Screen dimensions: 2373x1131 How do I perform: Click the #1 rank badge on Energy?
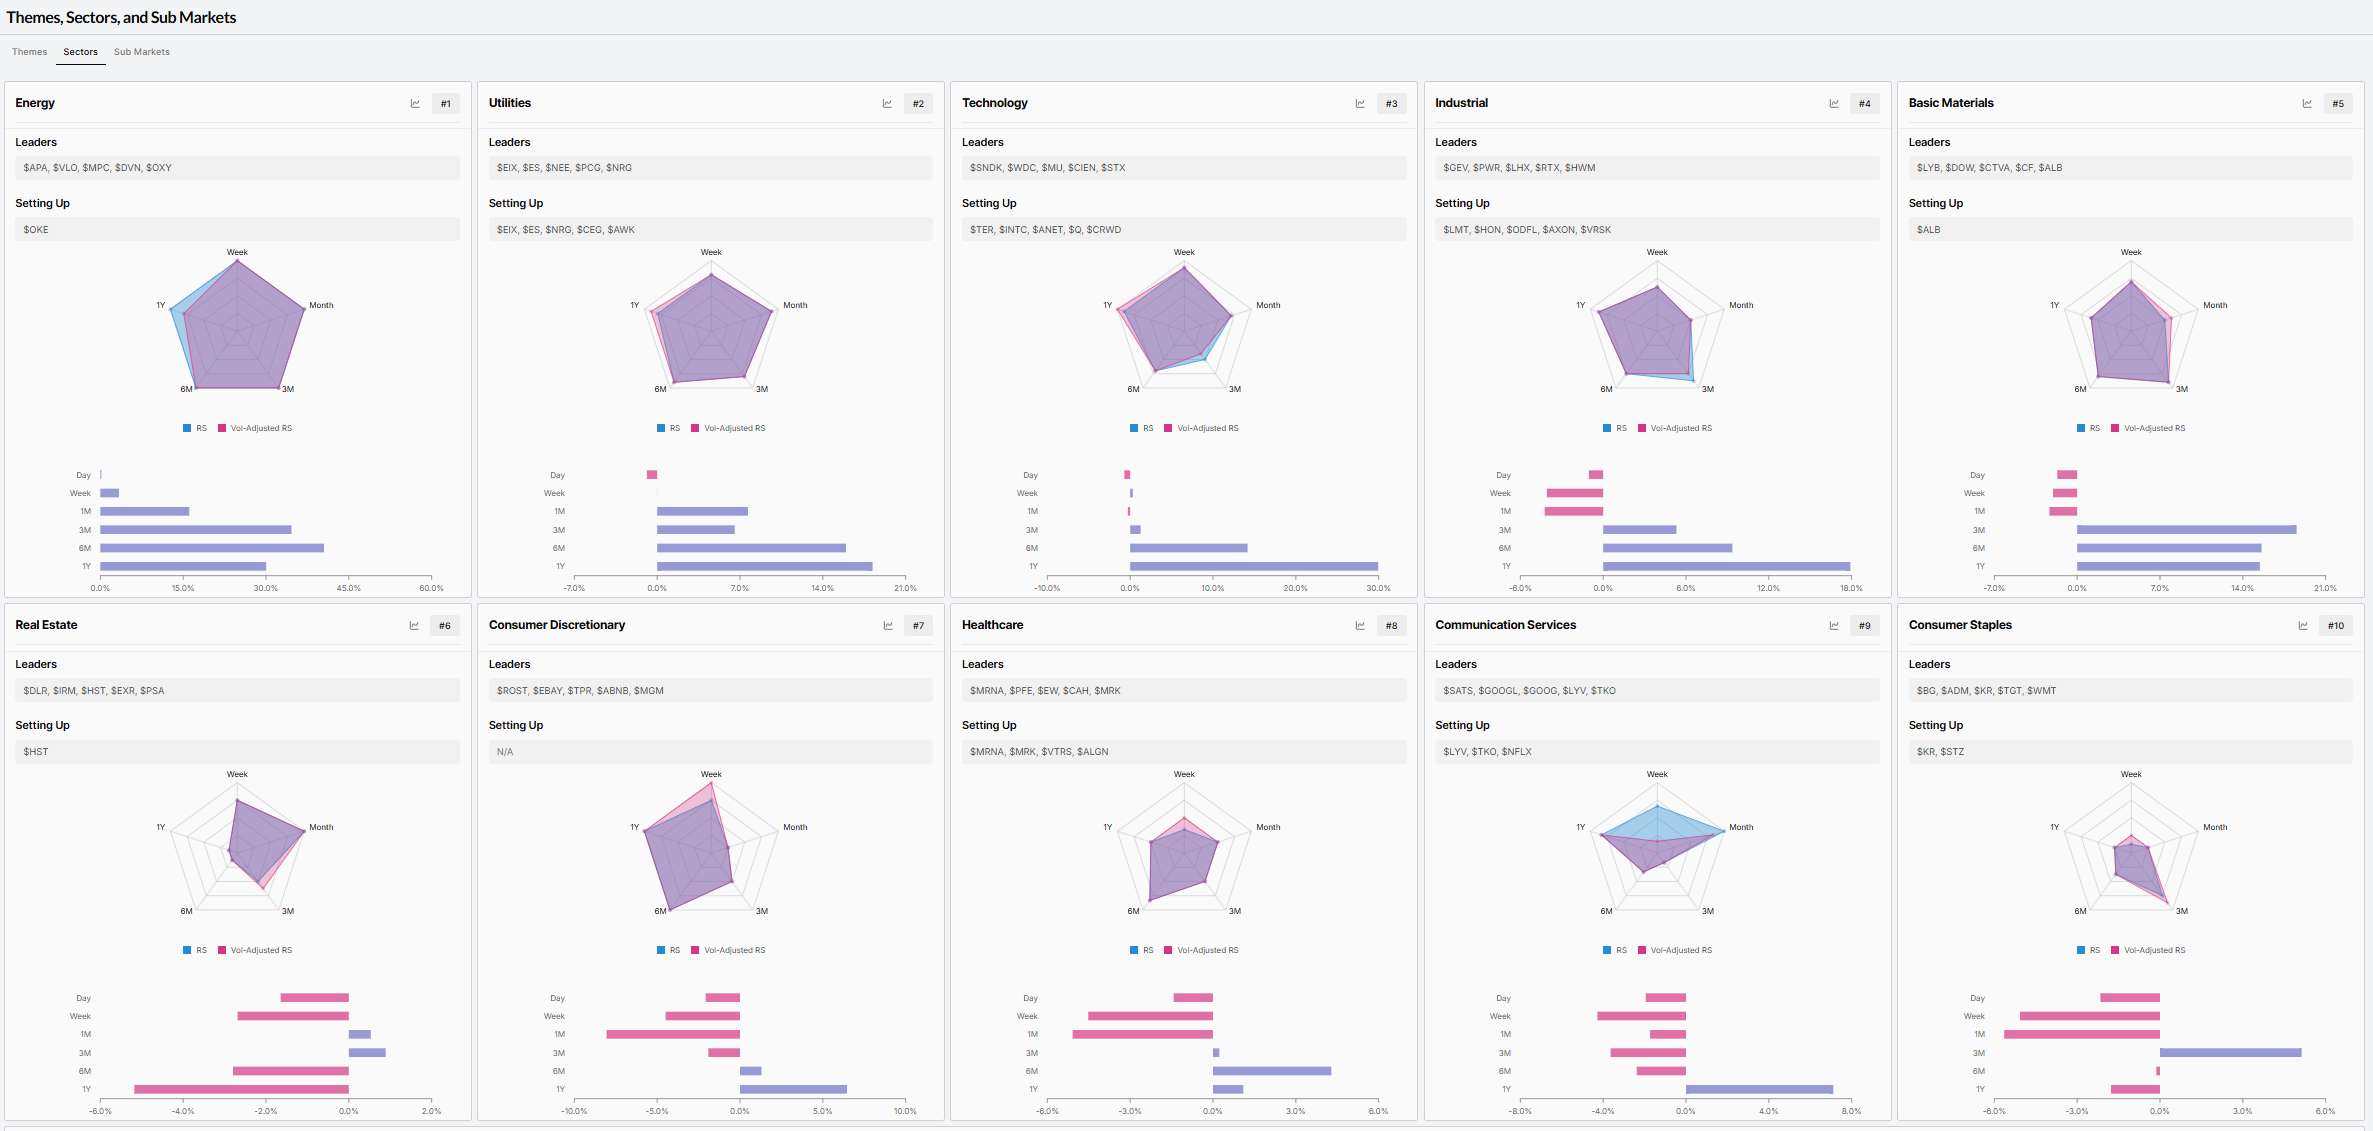click(446, 104)
